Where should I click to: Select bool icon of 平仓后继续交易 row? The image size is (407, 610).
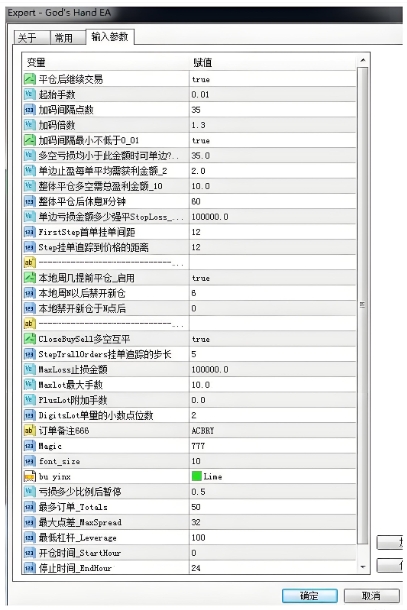point(30,79)
